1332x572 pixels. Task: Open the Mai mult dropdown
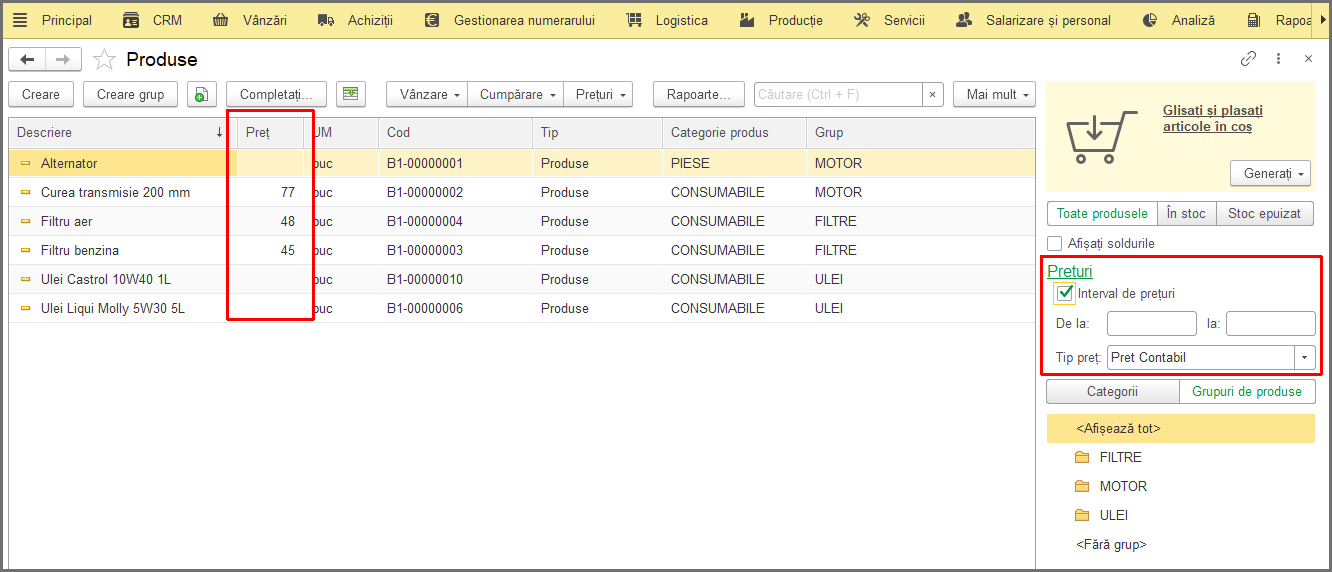pyautogui.click(x=994, y=94)
